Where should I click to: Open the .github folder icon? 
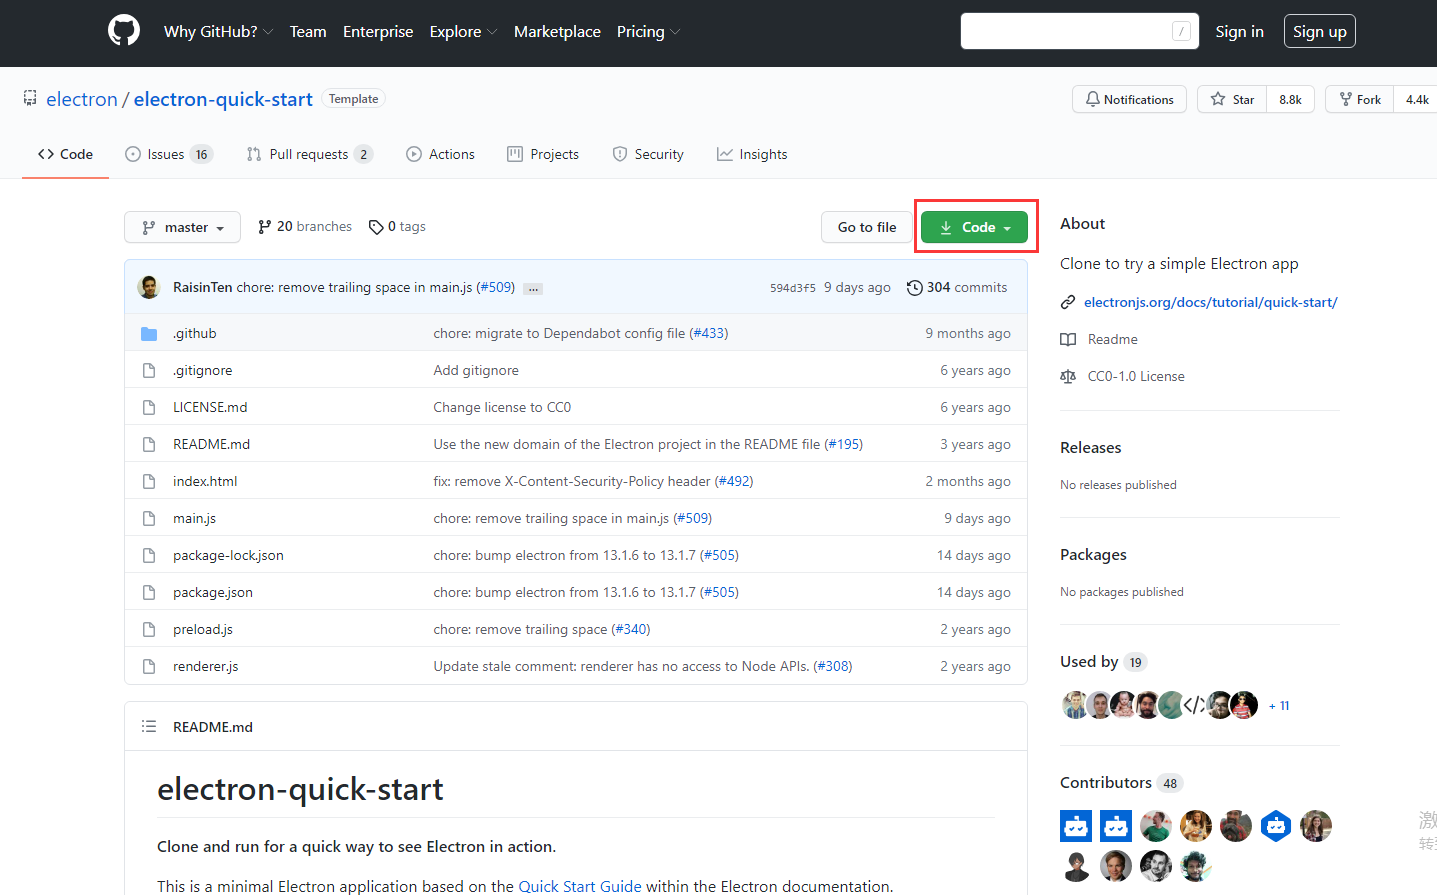(149, 333)
